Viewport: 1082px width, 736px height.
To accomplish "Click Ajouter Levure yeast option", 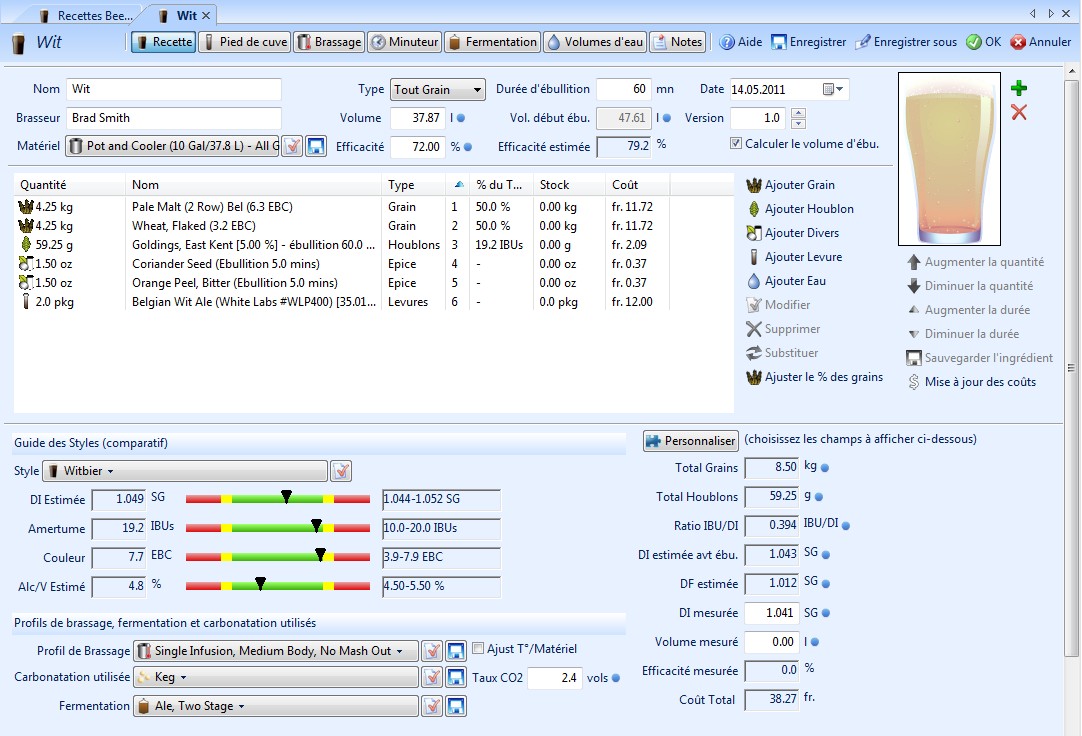I will pos(803,257).
